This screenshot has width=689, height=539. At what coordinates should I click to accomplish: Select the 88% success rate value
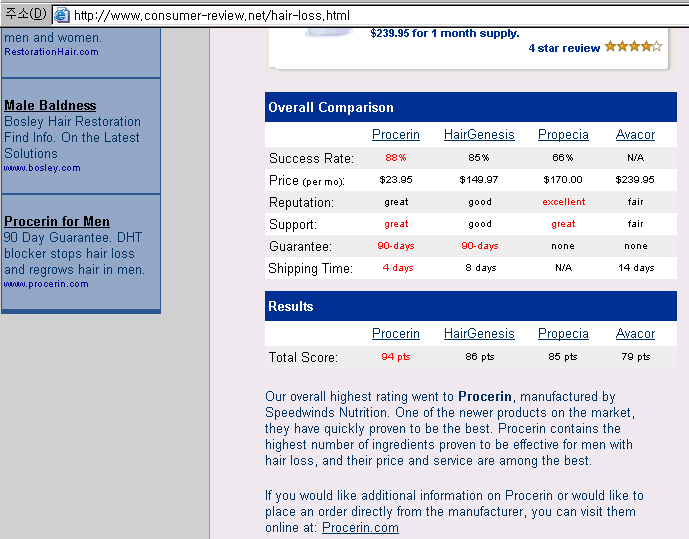(x=395, y=158)
